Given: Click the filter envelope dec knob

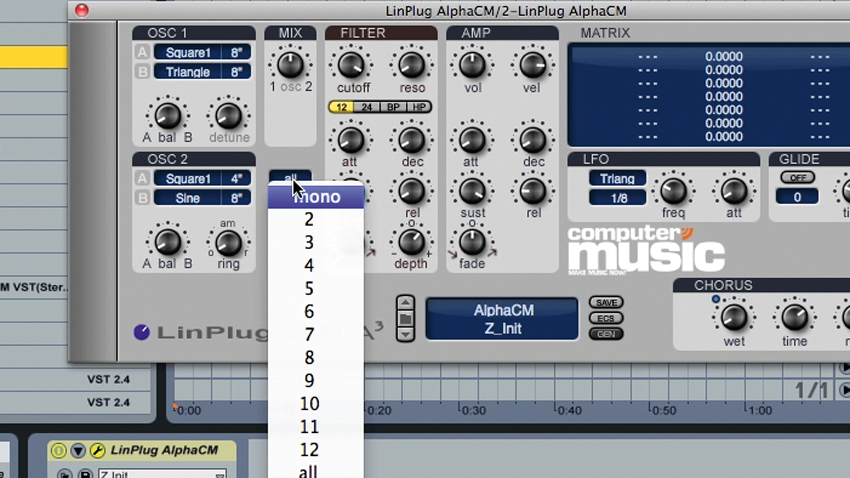Looking at the screenshot, I should pos(412,140).
